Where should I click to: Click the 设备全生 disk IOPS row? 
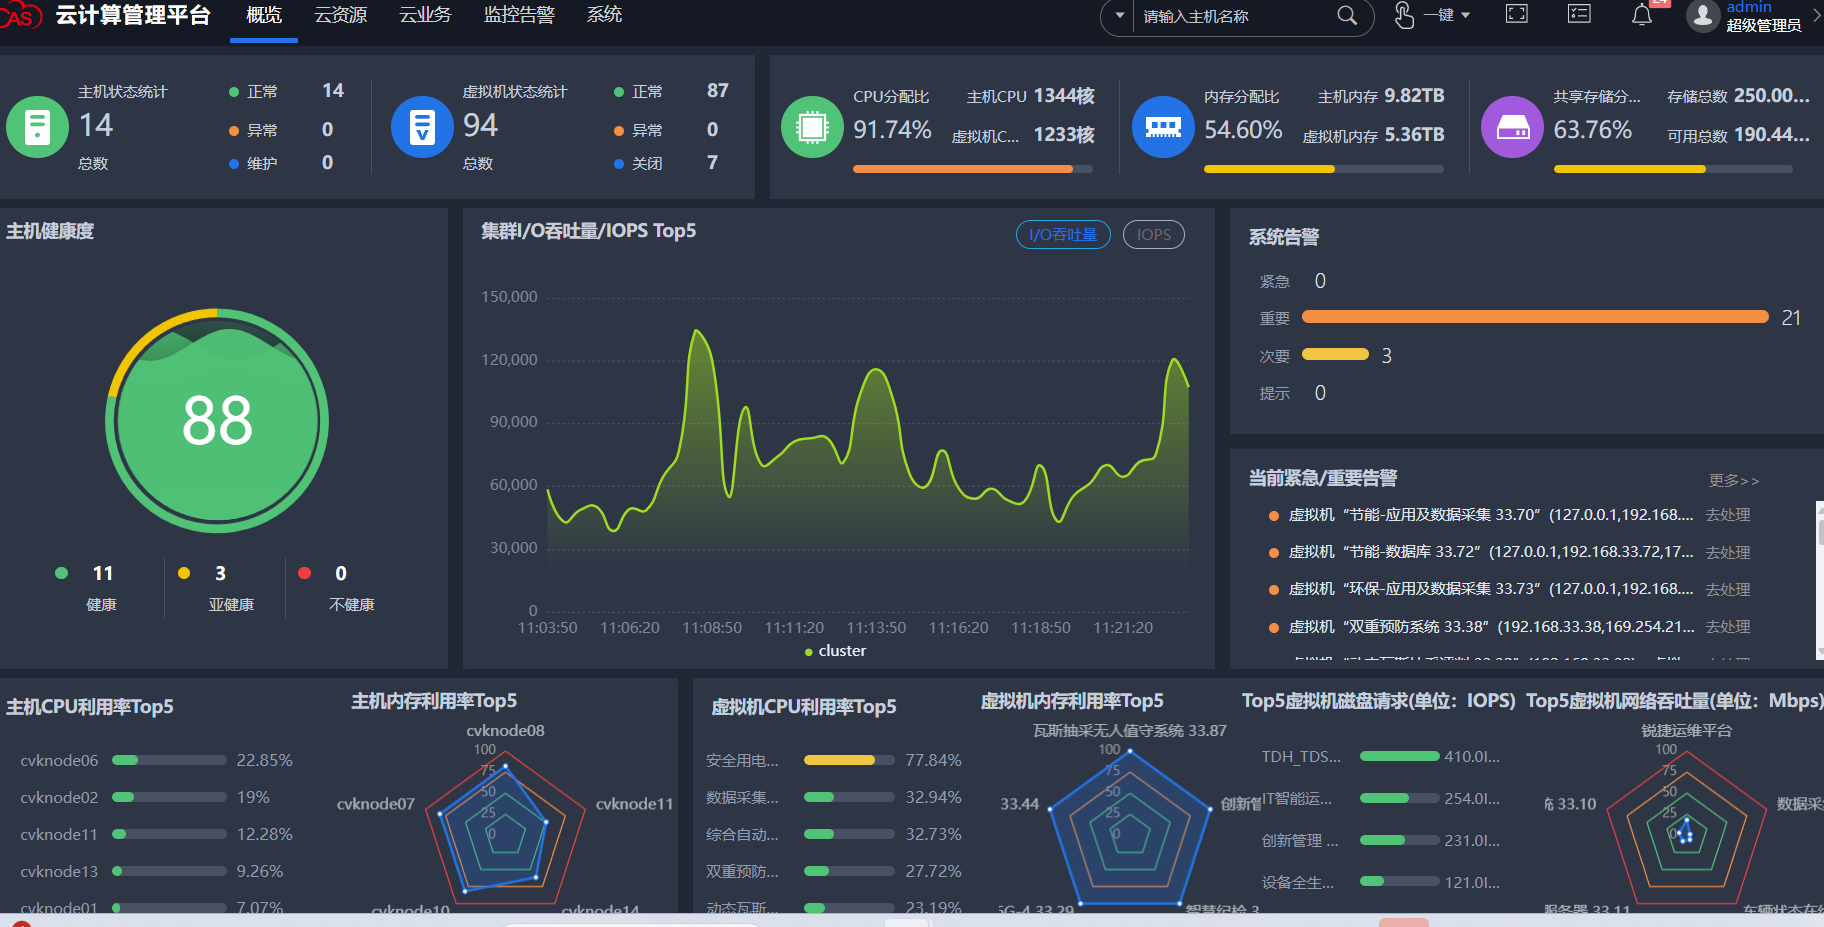tap(1380, 882)
